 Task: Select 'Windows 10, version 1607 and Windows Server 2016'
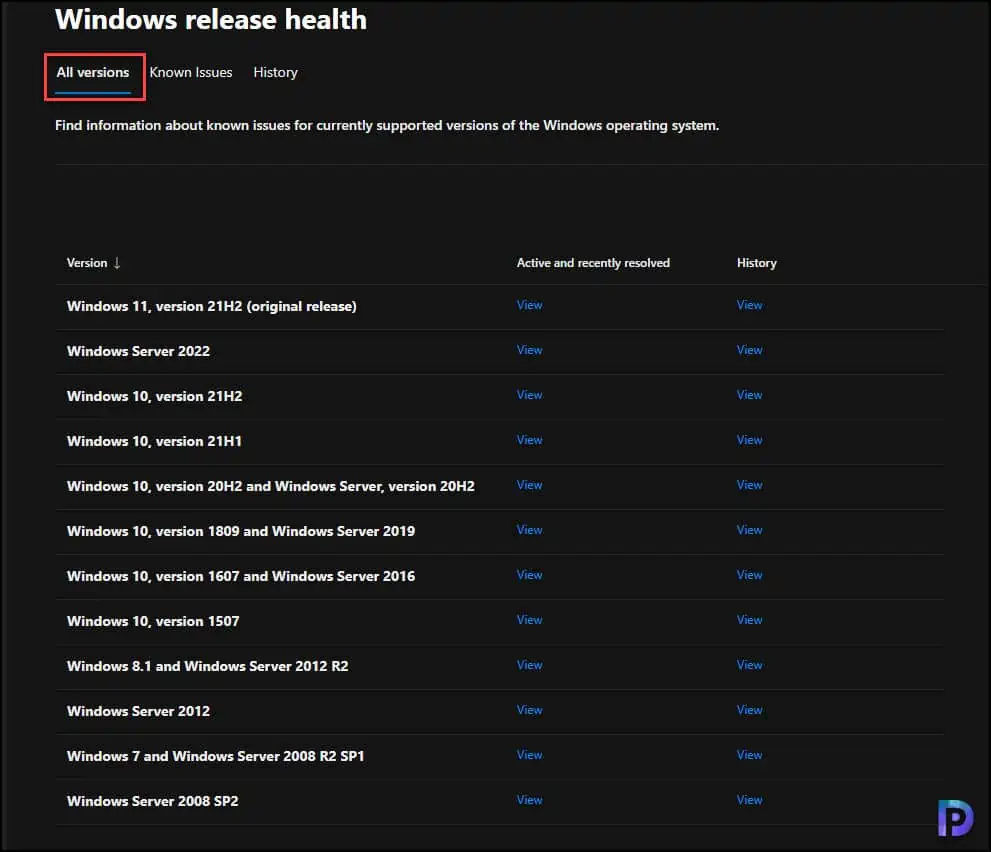pyautogui.click(x=241, y=576)
